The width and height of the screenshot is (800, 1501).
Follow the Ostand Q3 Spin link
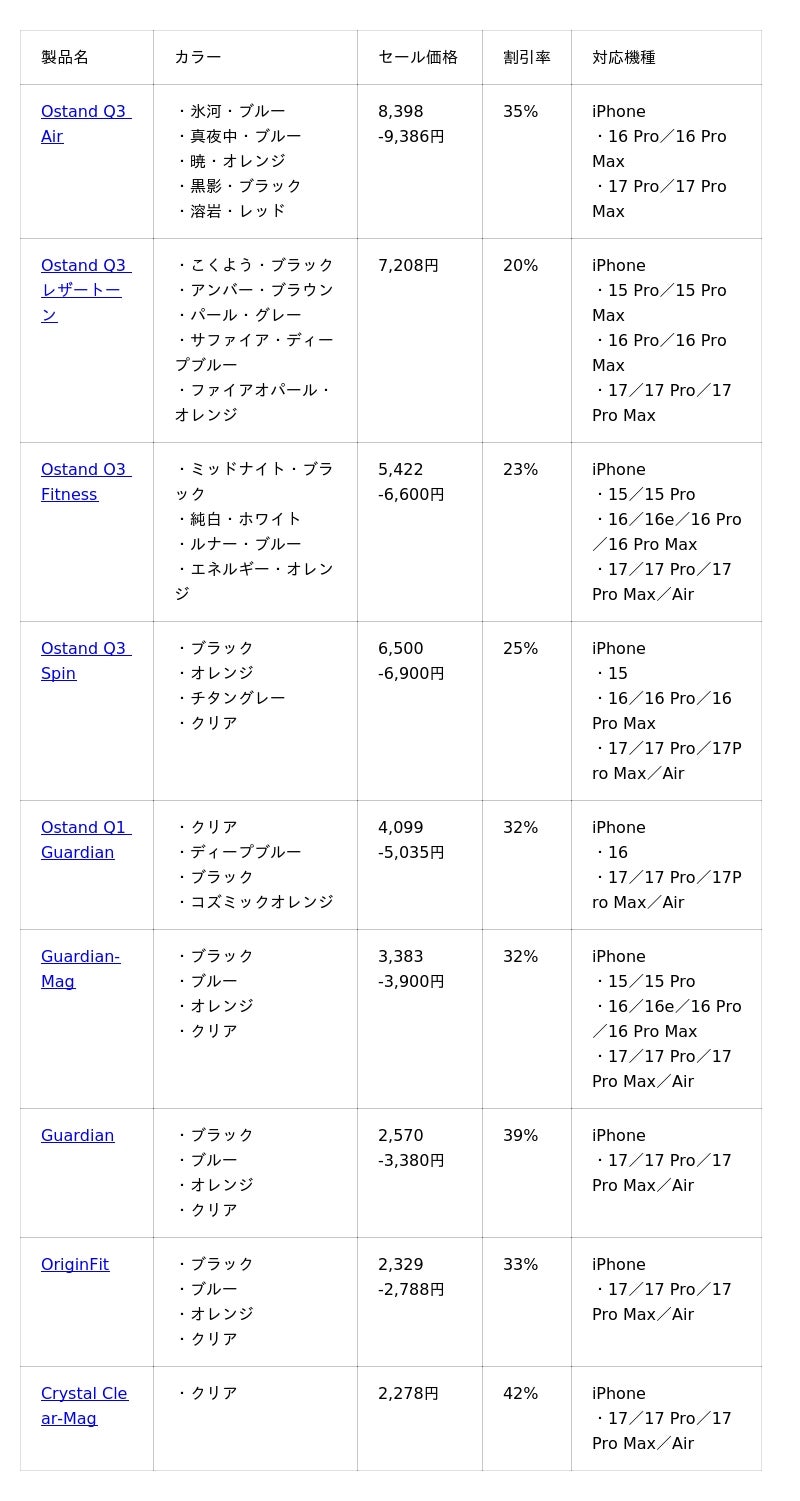coord(84,649)
